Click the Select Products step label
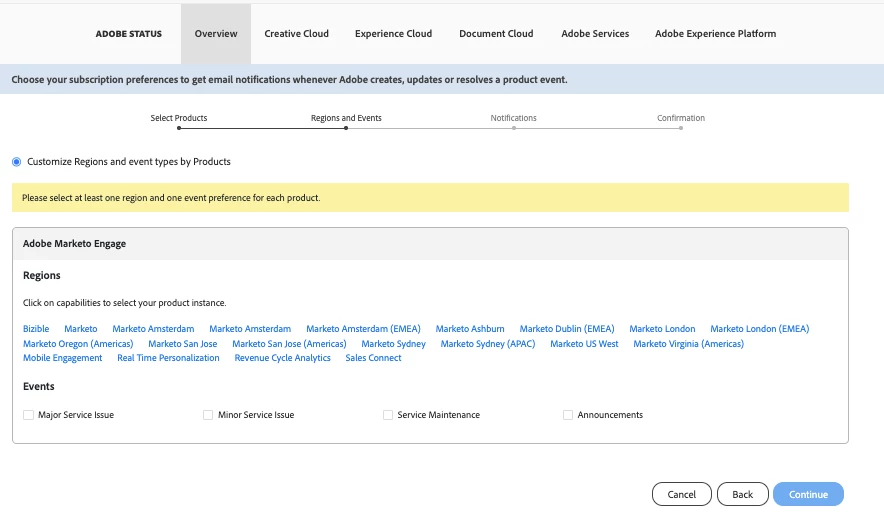 pyautogui.click(x=179, y=118)
